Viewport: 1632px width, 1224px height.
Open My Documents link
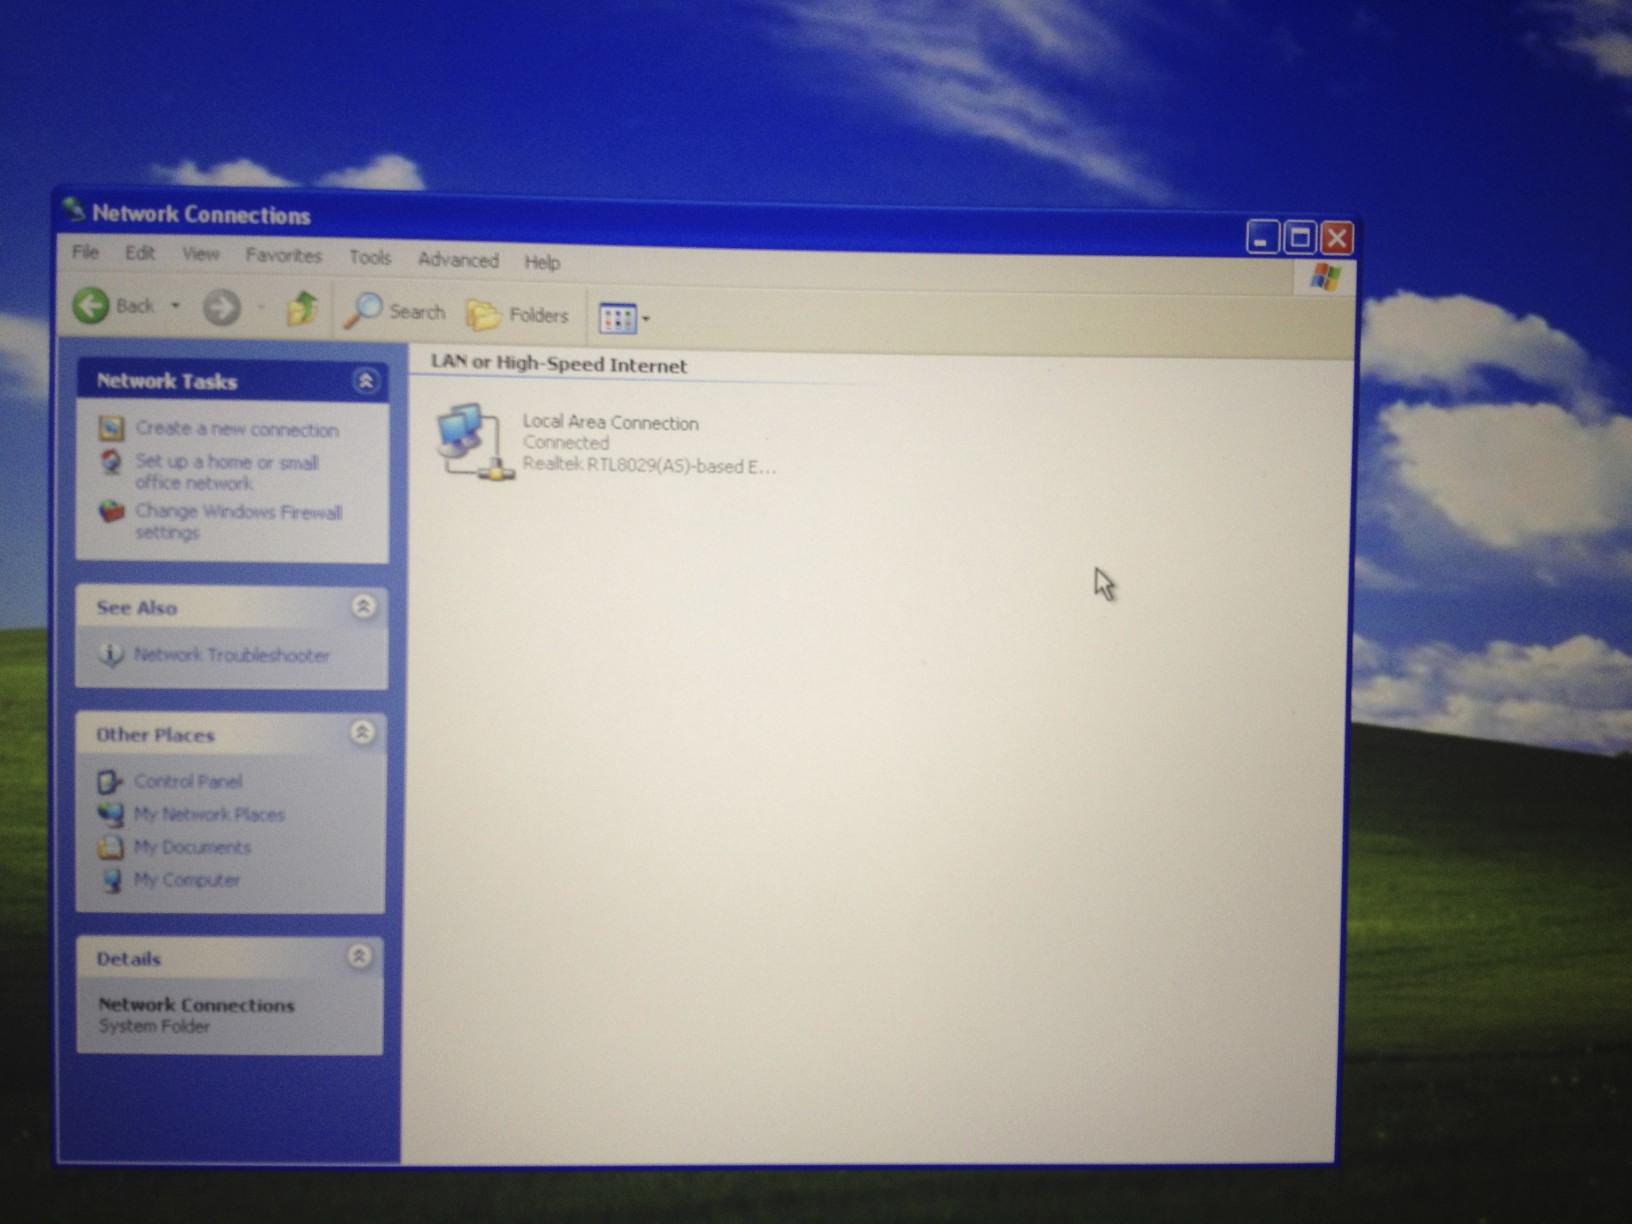pyautogui.click(x=193, y=847)
